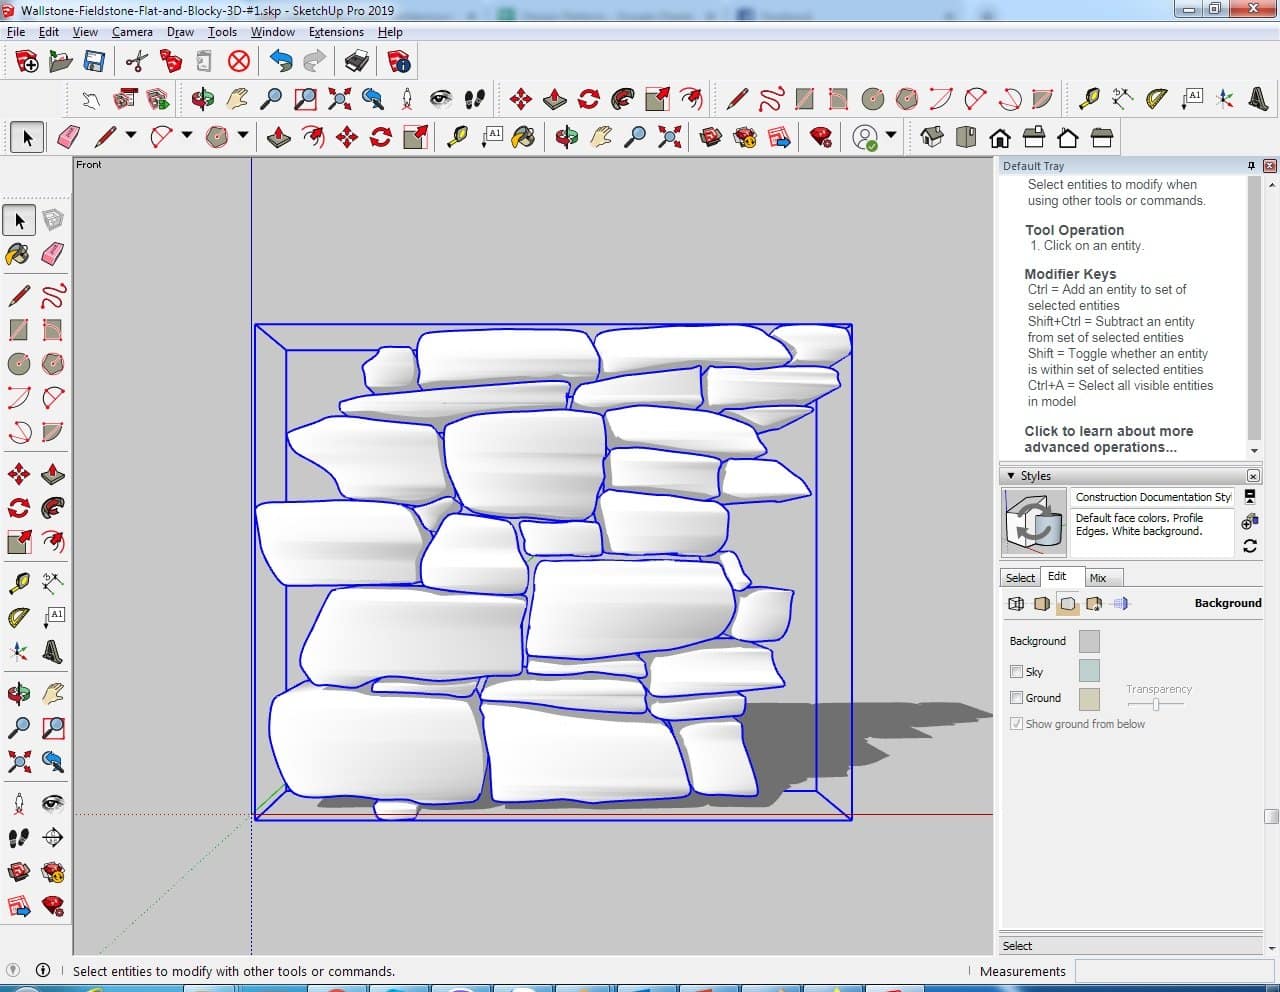Enable the Ground checkbox
The image size is (1280, 992).
tap(1016, 698)
